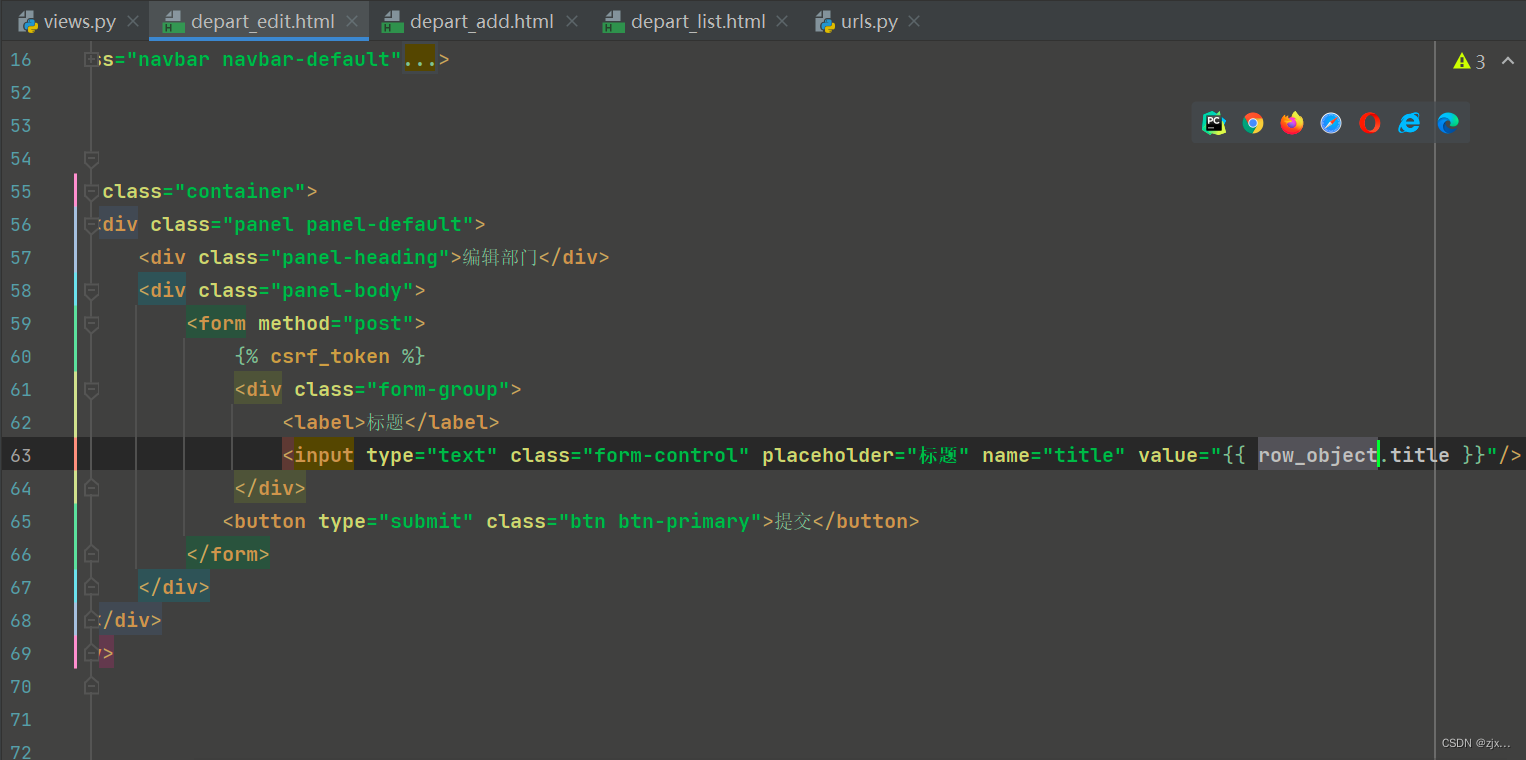Click row_object in the value attribute

(x=1318, y=455)
